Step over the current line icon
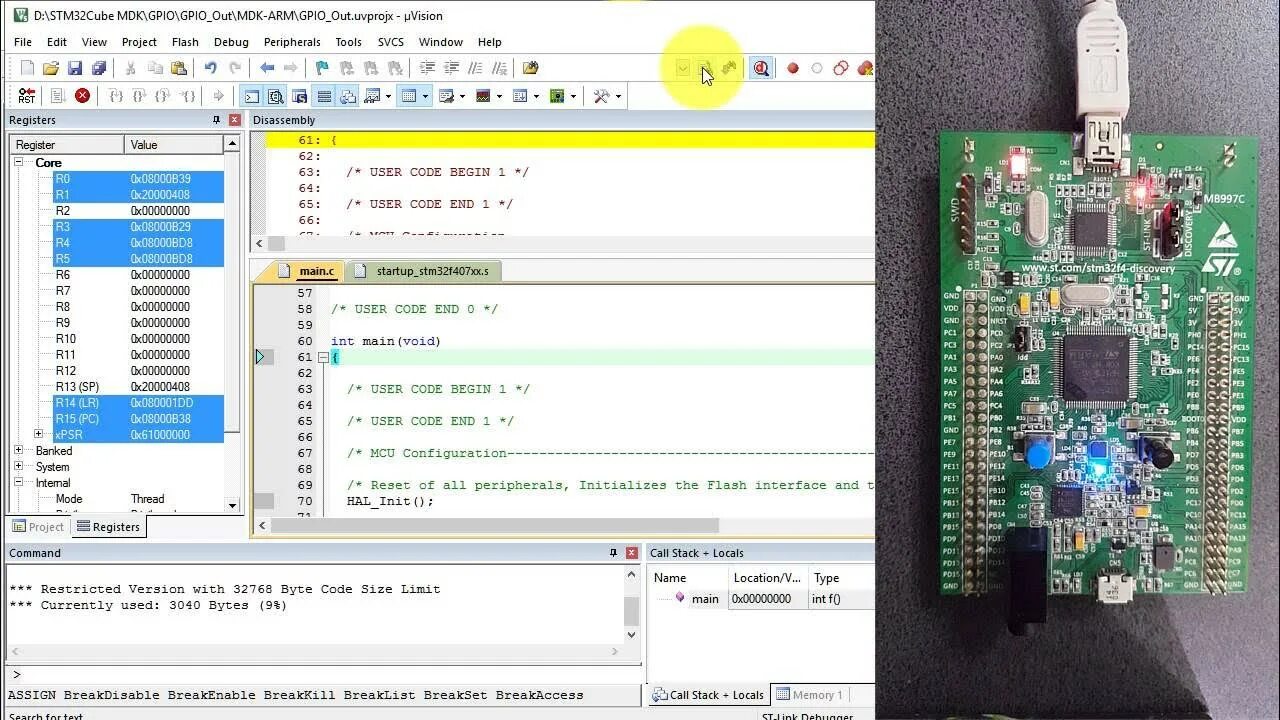1280x720 pixels. point(139,96)
